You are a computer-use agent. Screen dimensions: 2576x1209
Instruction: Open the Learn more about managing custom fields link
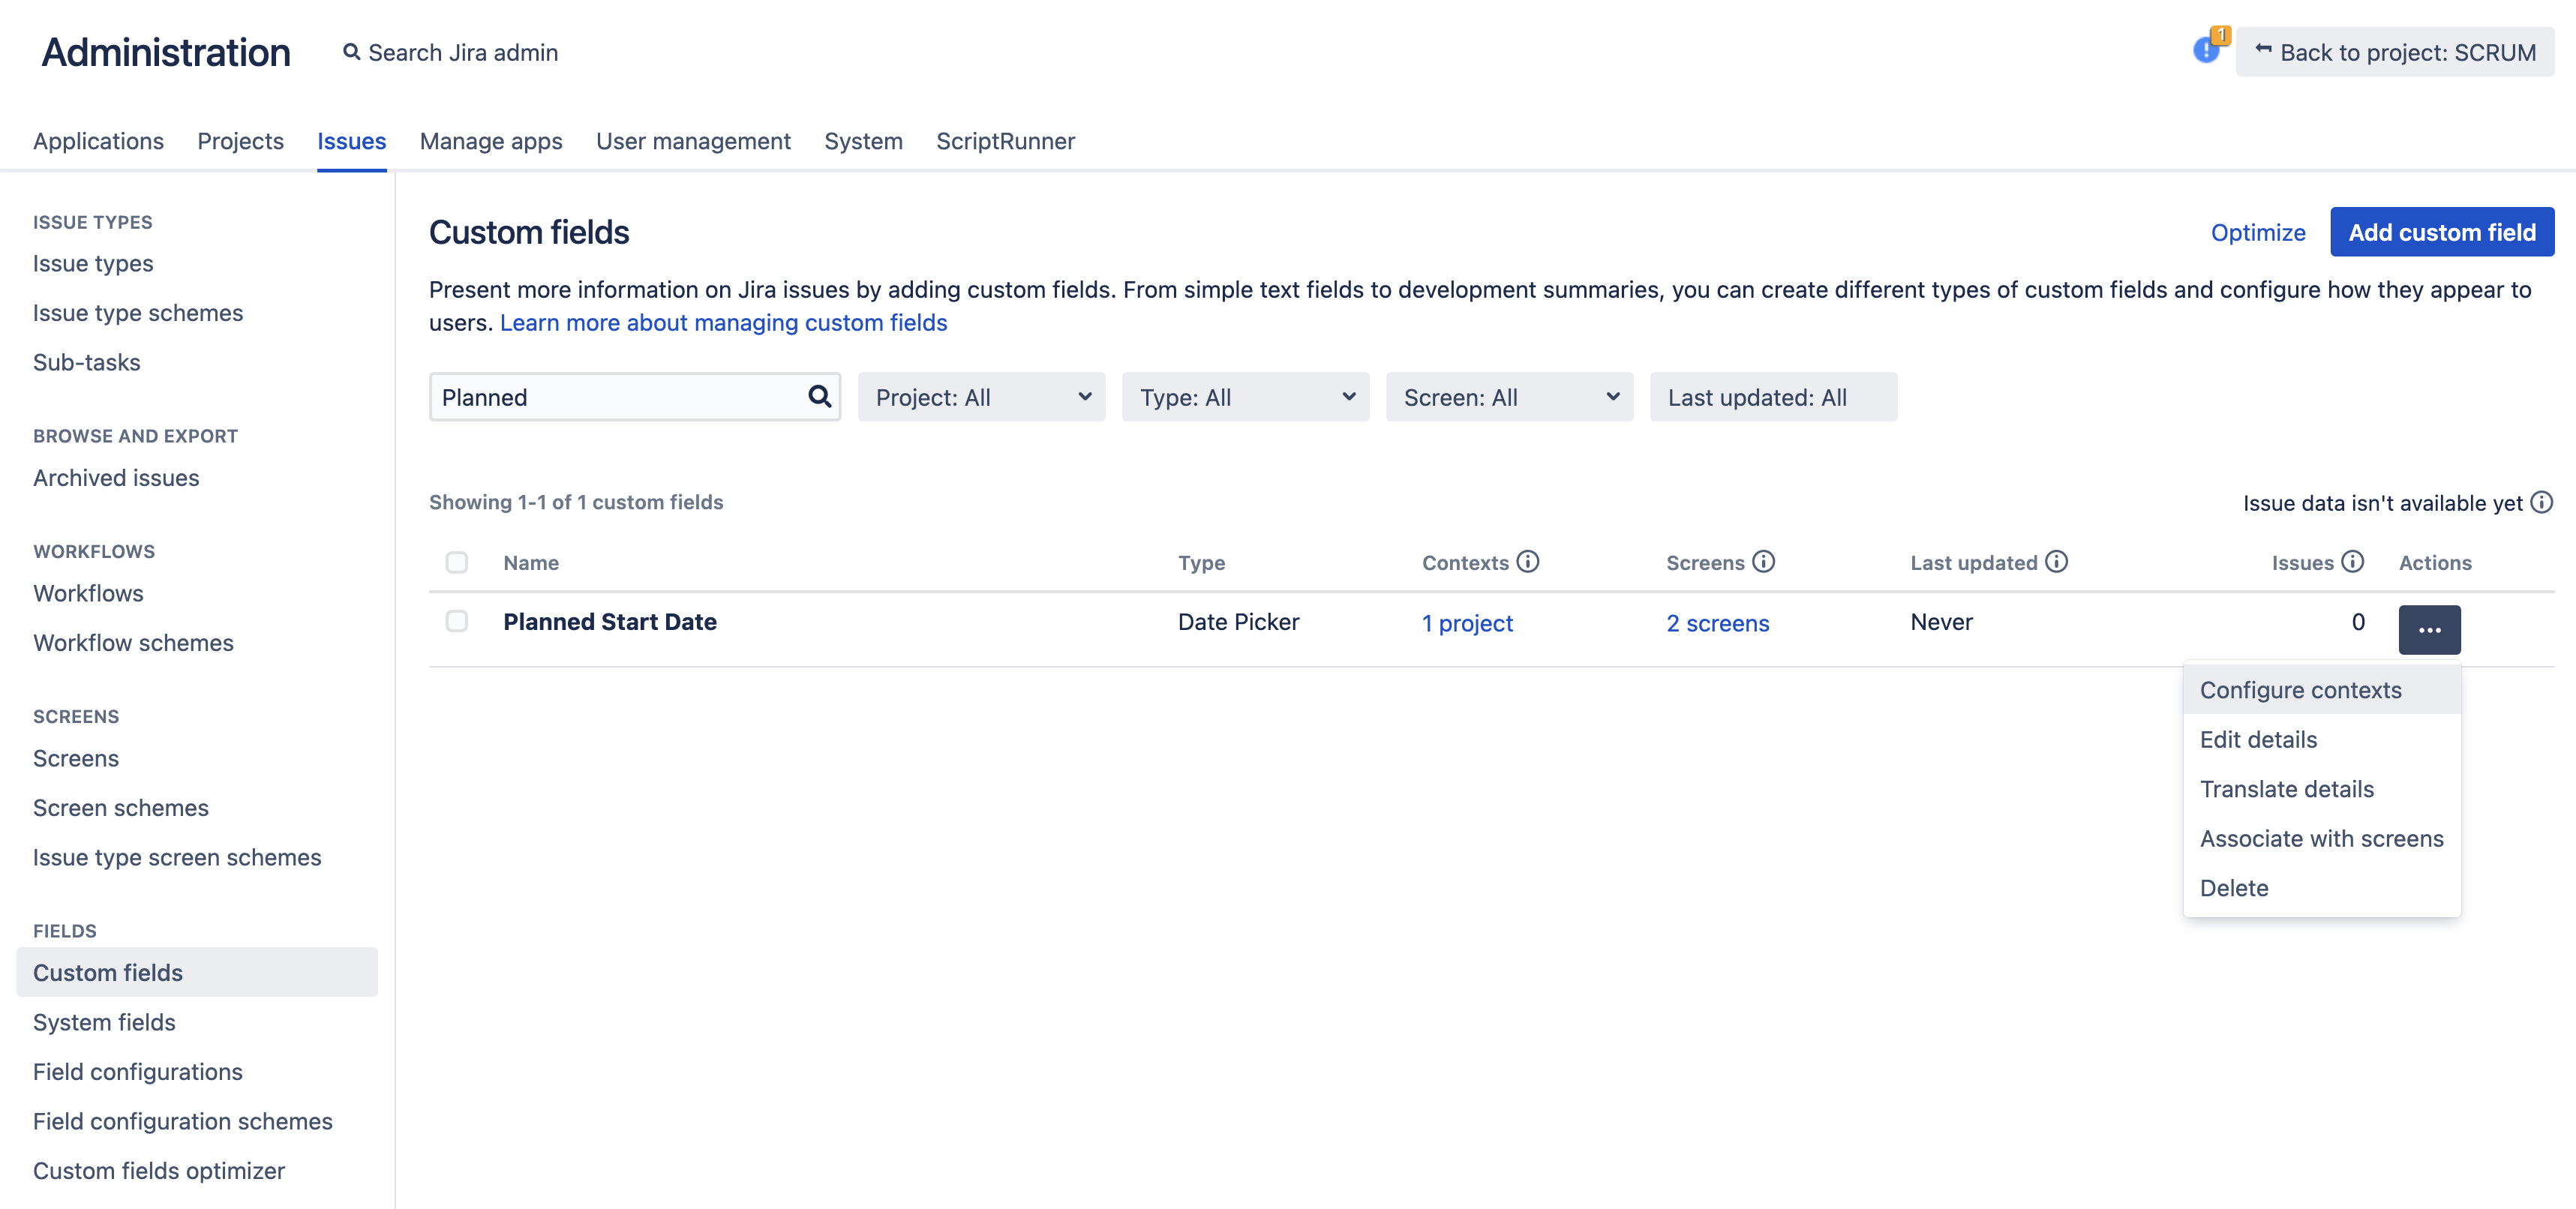click(x=723, y=322)
